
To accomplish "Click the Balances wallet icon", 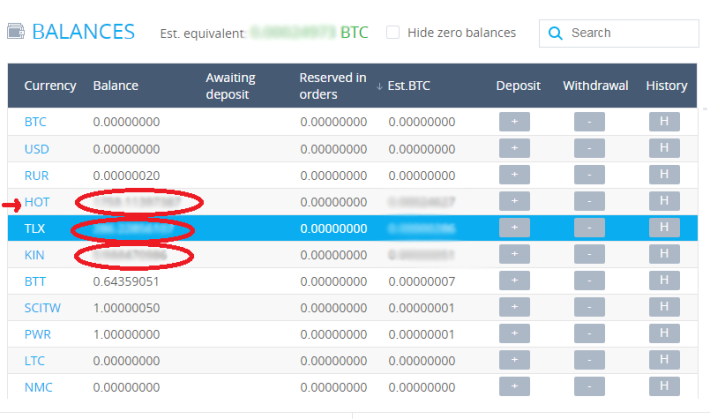I will 16,32.
